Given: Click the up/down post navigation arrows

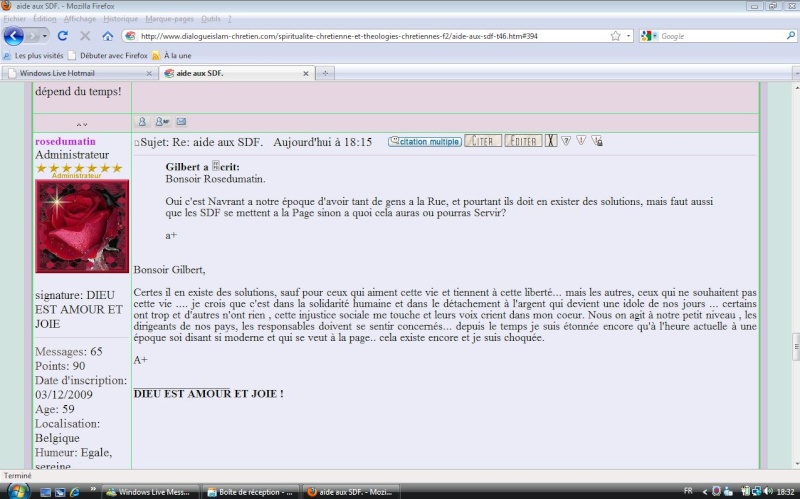Looking at the screenshot, I should (82, 124).
